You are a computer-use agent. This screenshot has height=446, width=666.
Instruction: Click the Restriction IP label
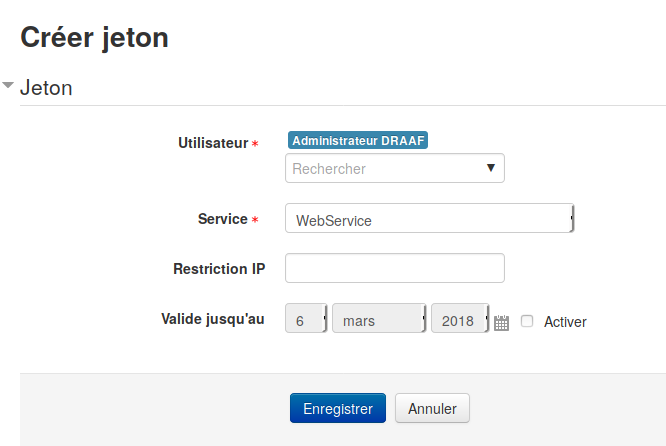[219, 269]
